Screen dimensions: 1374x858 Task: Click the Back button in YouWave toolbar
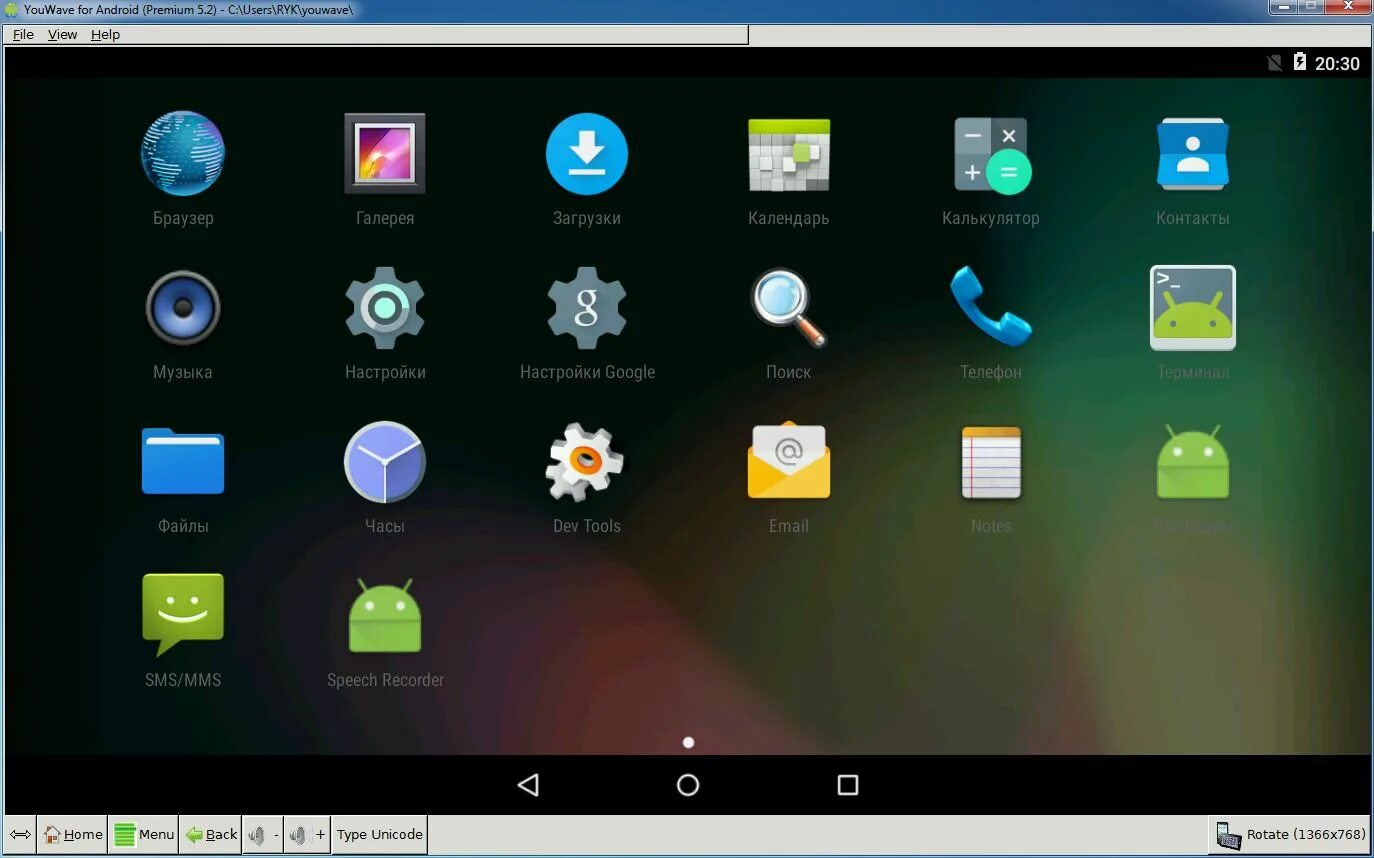click(211, 834)
